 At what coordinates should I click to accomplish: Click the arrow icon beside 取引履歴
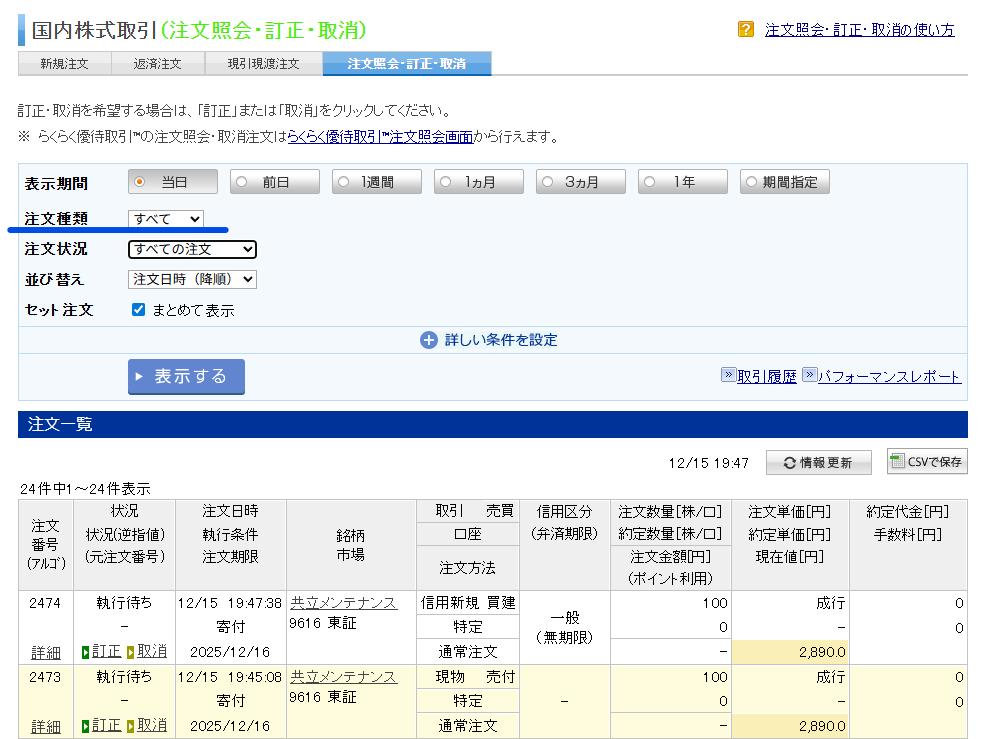click(x=728, y=376)
